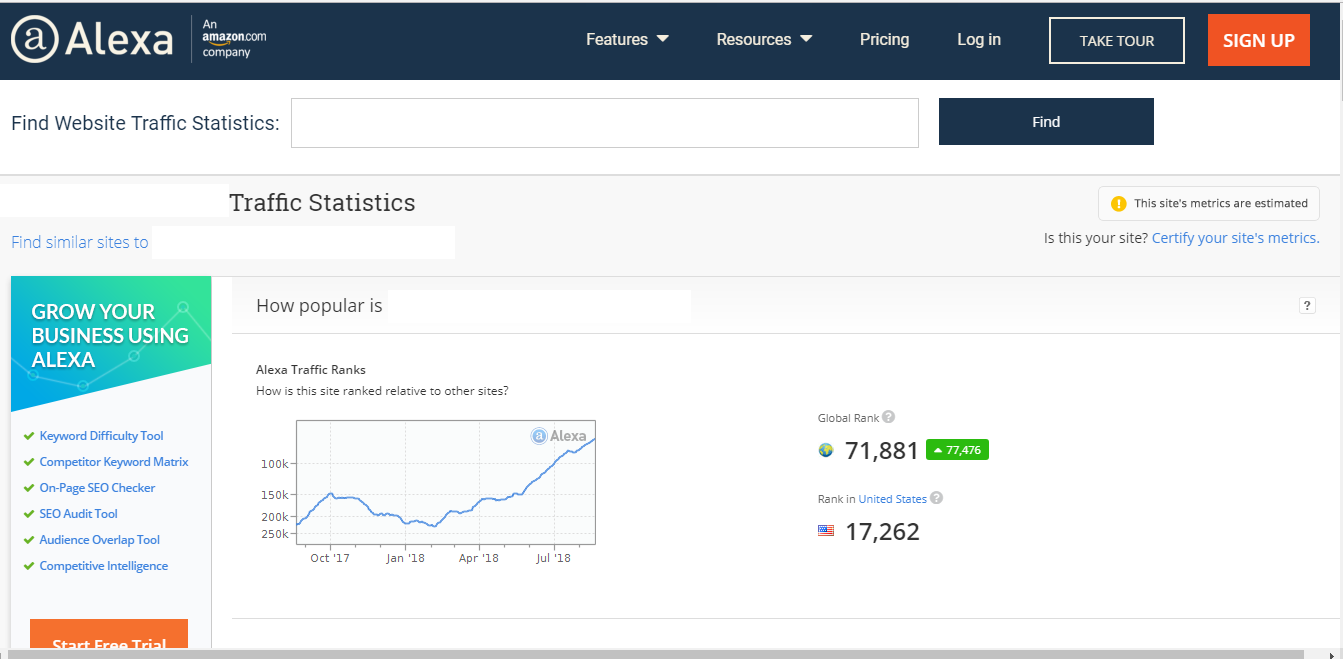Click the globe icon beside Global Rank
The height and width of the screenshot is (659, 1343).
[x=826, y=450]
